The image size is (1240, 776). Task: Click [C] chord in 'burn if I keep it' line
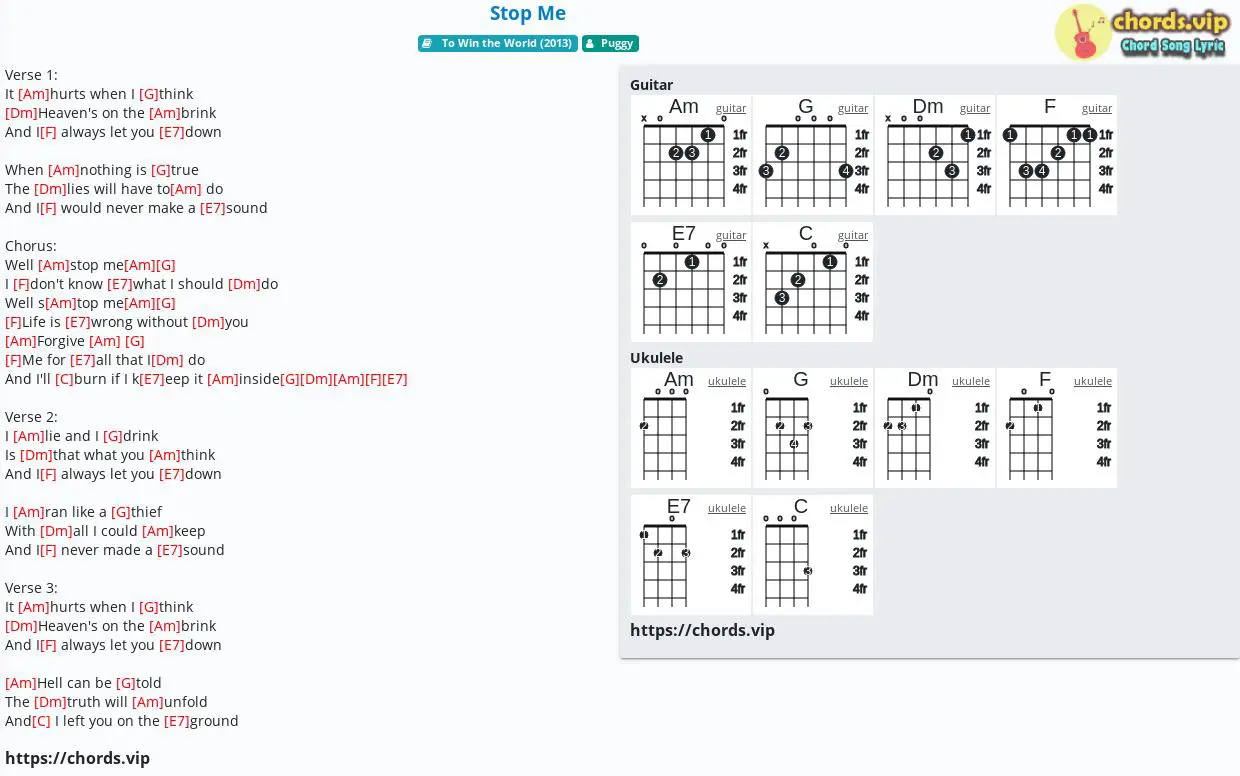tap(64, 379)
